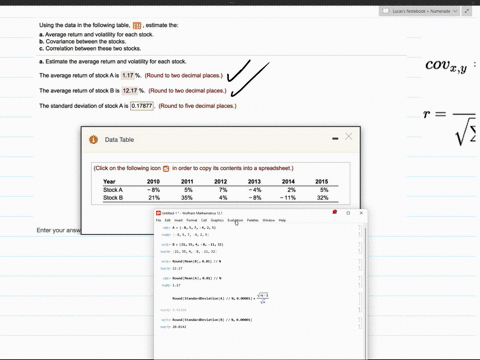This screenshot has width=480, height=360.
Task: Open the Evaluation menu in Mathematica
Action: point(235,220)
